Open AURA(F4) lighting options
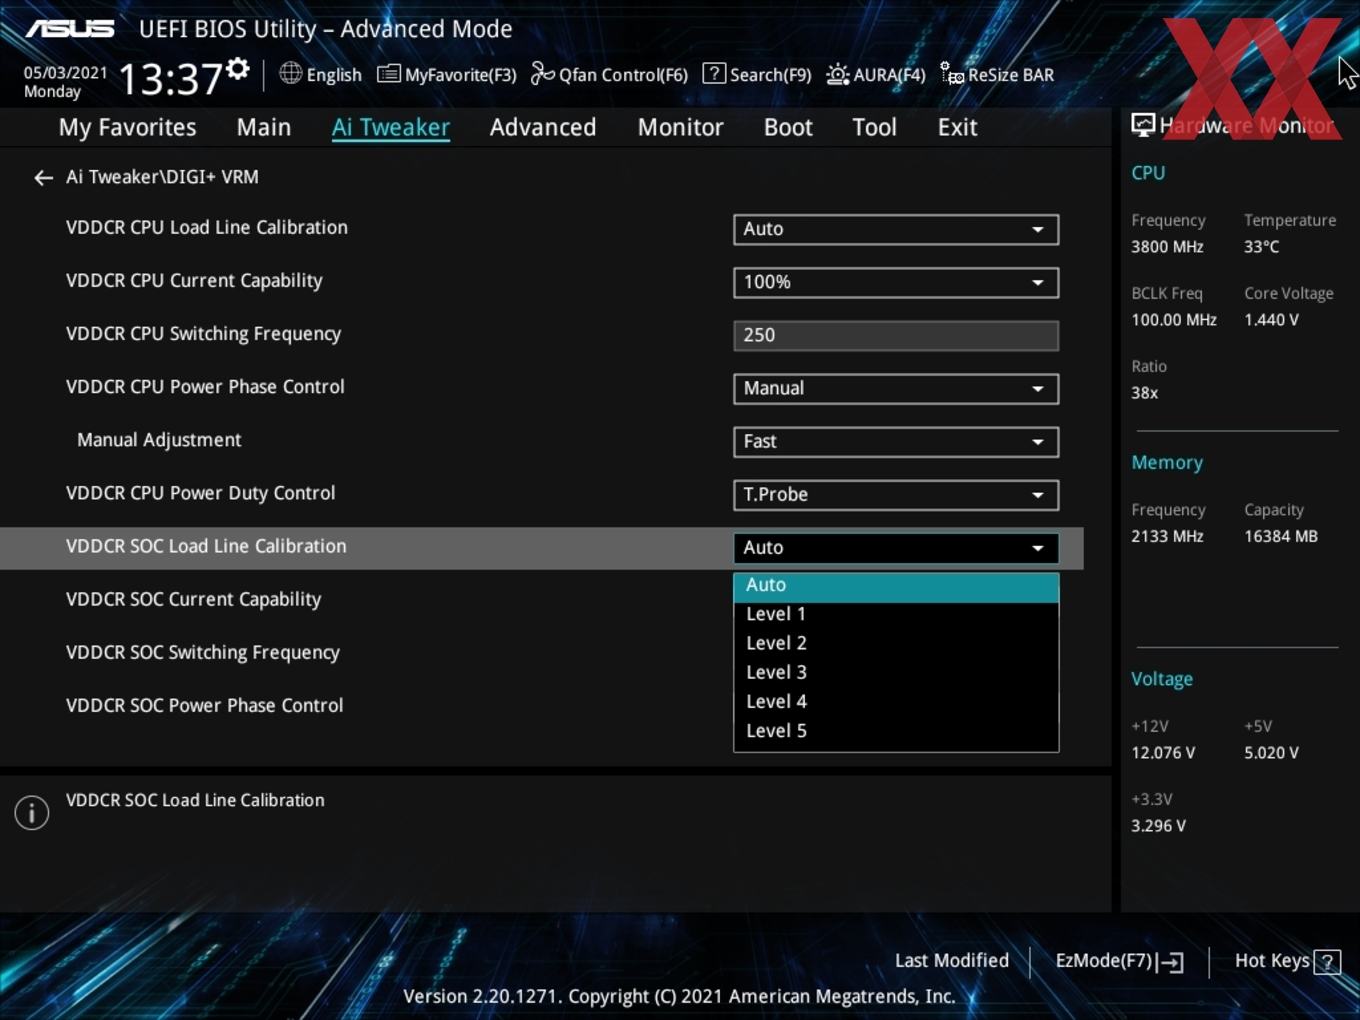 tap(876, 74)
